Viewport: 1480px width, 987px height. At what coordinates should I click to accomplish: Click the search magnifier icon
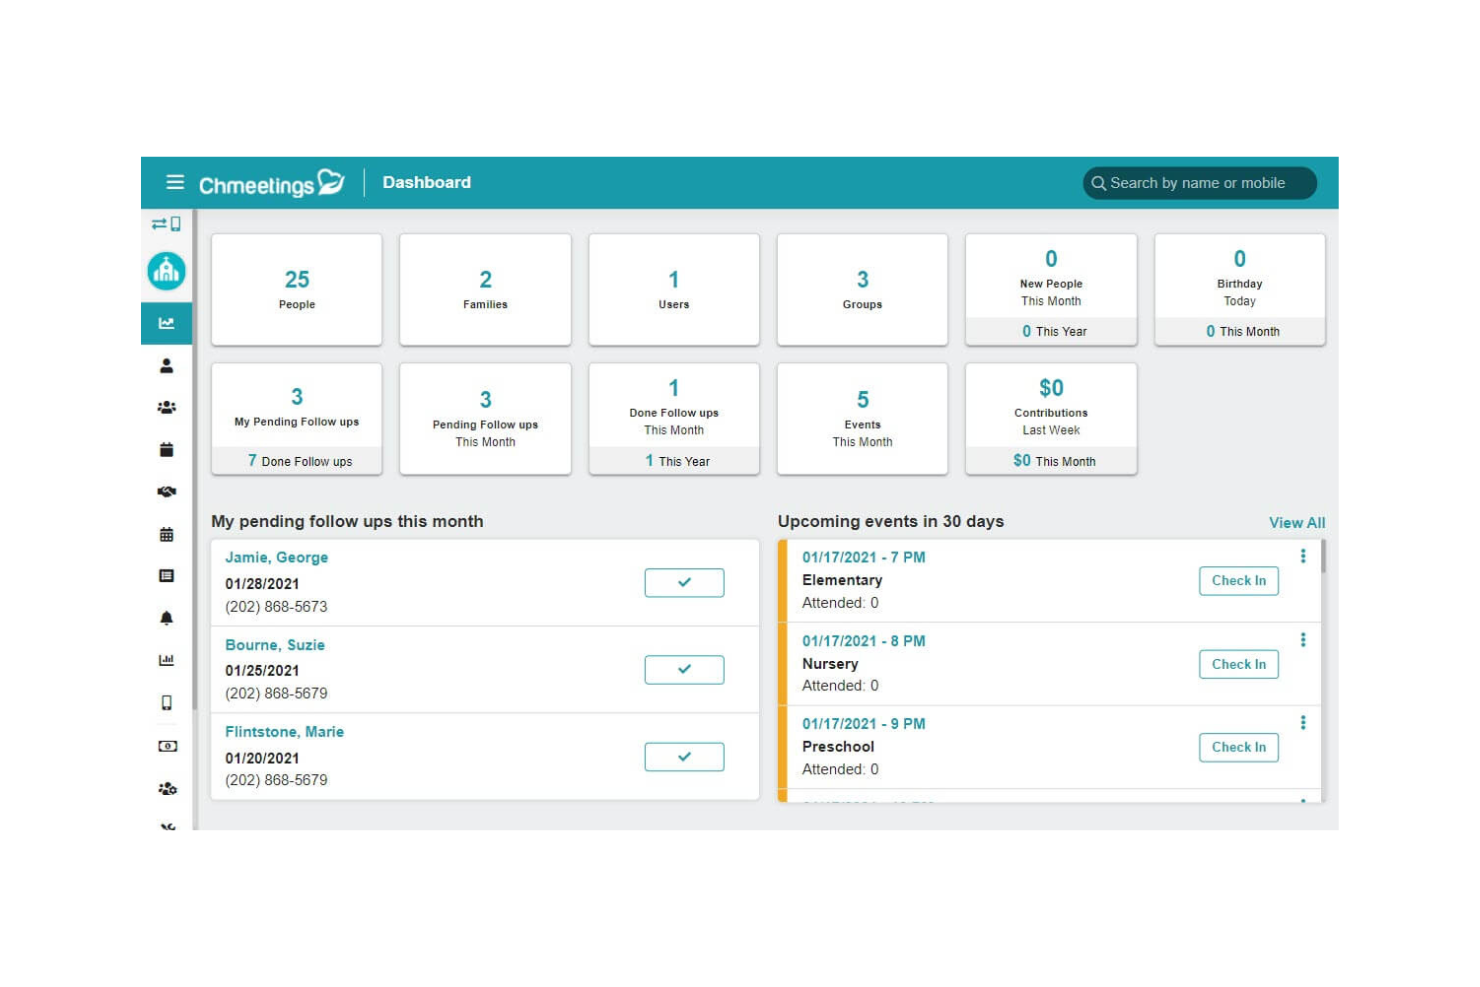point(1099,183)
